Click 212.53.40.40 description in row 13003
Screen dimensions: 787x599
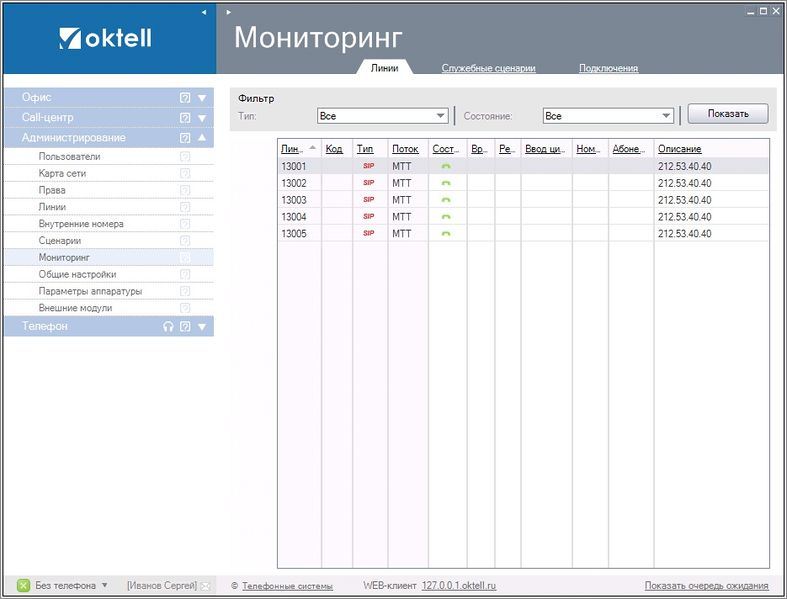point(685,200)
